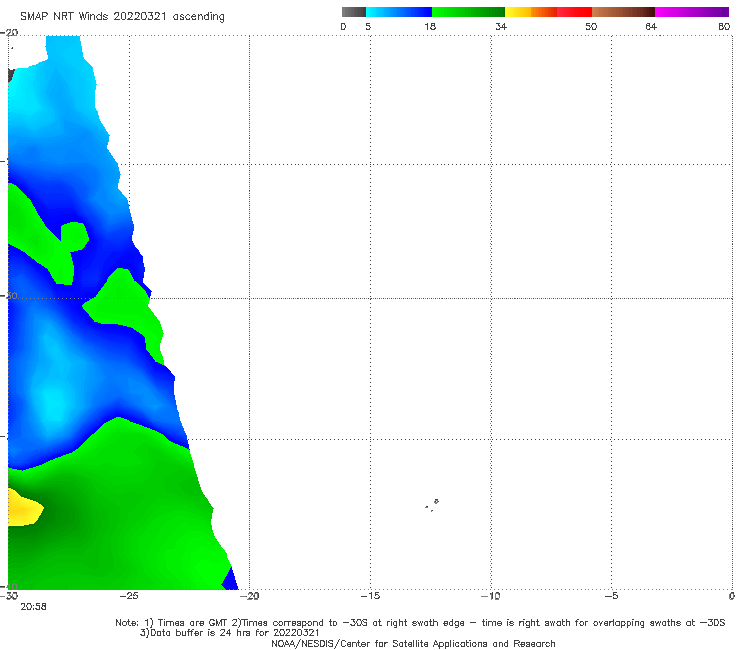Screen dimensions: 740x650
Task: Click the longitude axis label '-5'
Action: (x=611, y=596)
